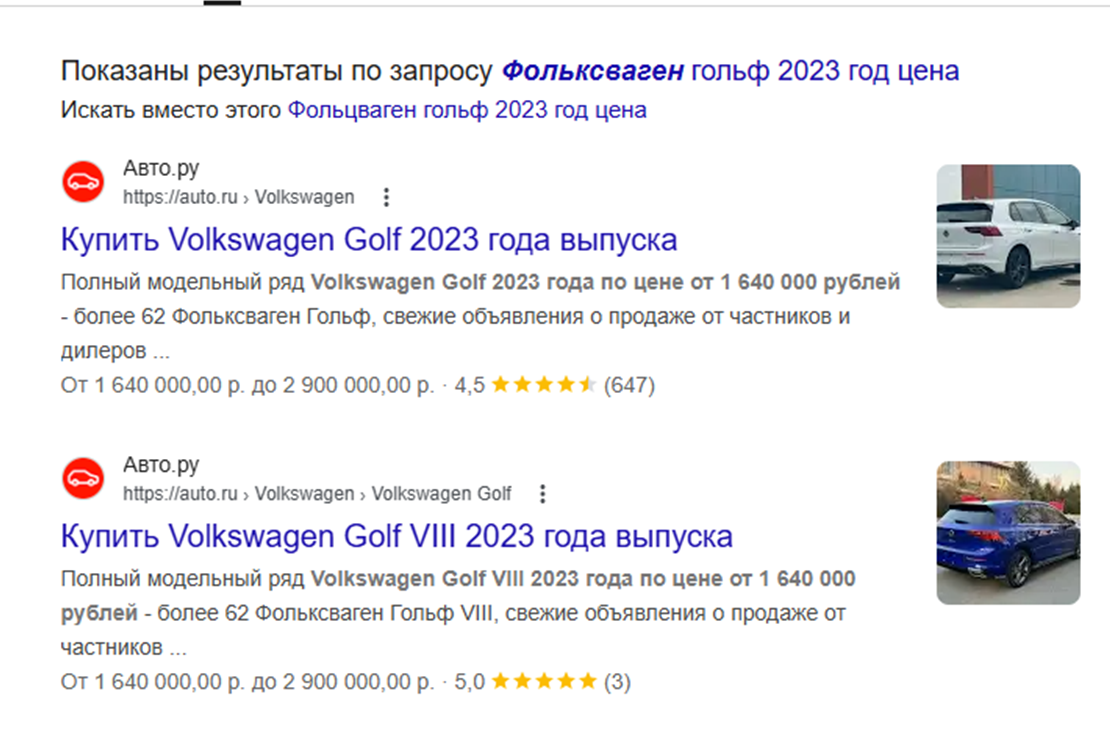The image size is (1110, 734).
Task: Click the corrected query 'Фольксваген гольф 2023 год цена'
Action: (730, 71)
